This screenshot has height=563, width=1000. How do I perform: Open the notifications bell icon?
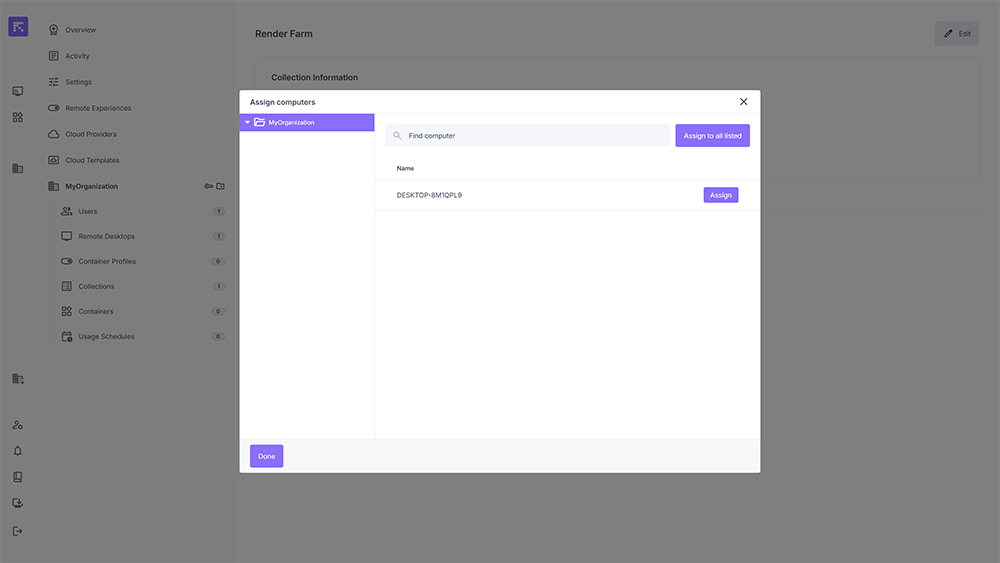[x=18, y=451]
